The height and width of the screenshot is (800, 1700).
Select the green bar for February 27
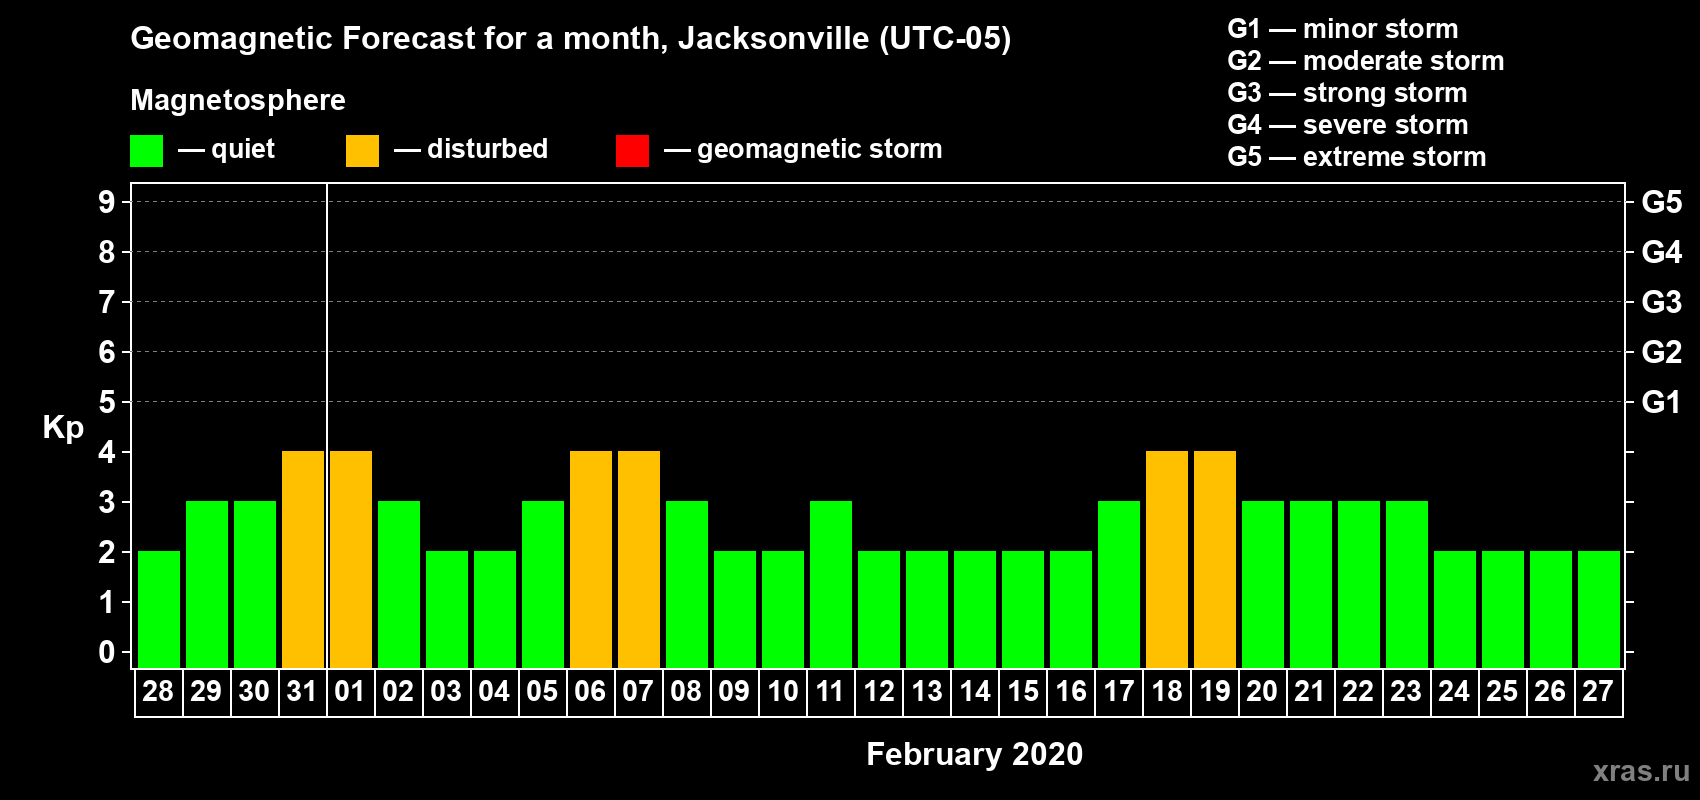pos(1599,609)
